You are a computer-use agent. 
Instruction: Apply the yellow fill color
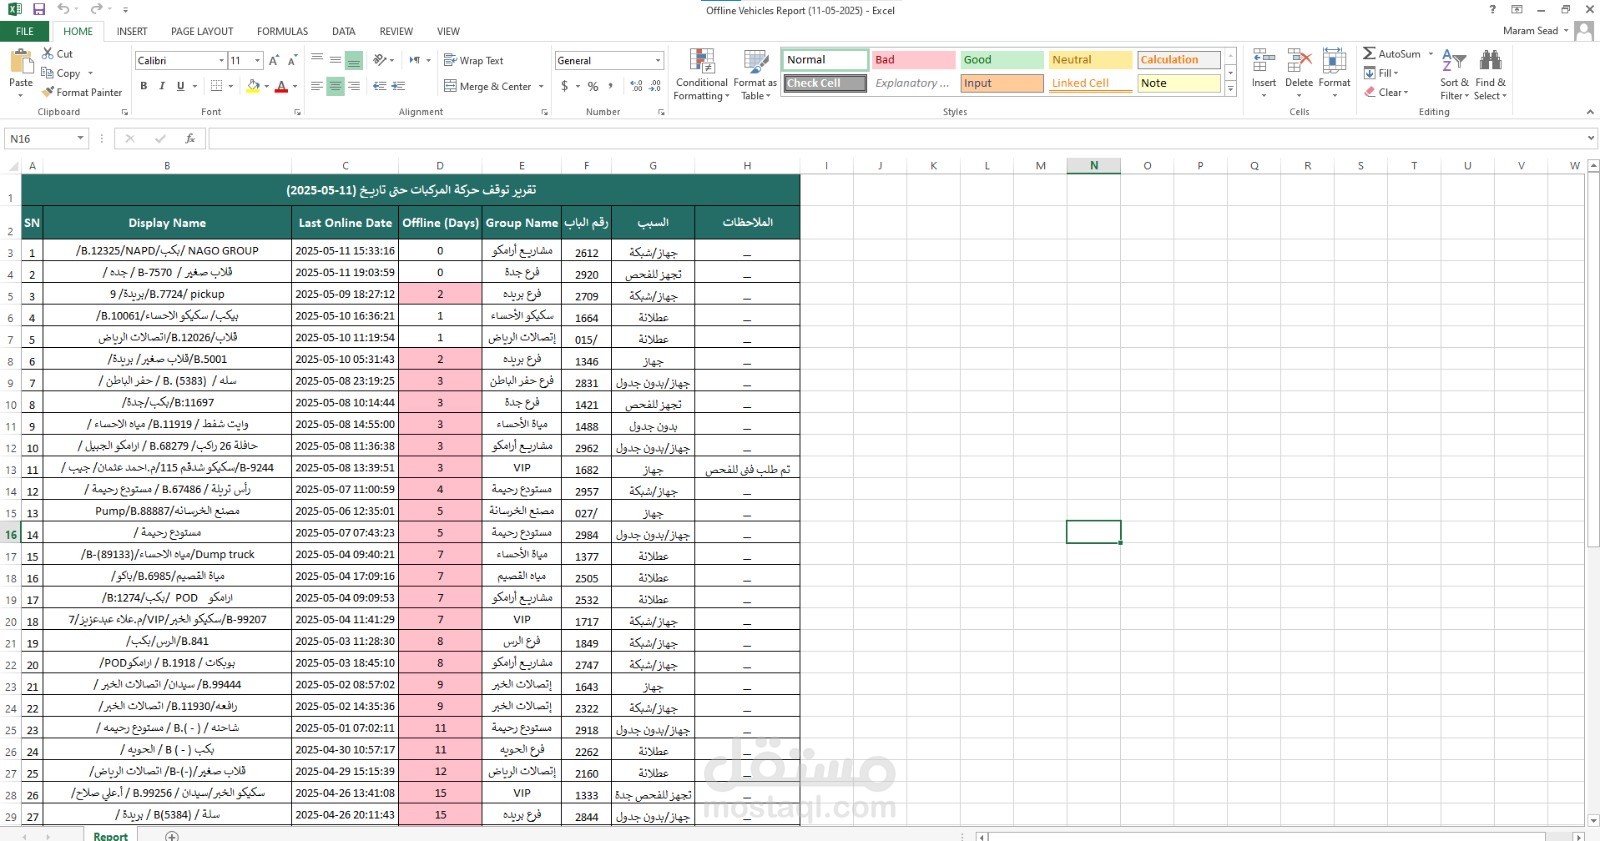(252, 86)
